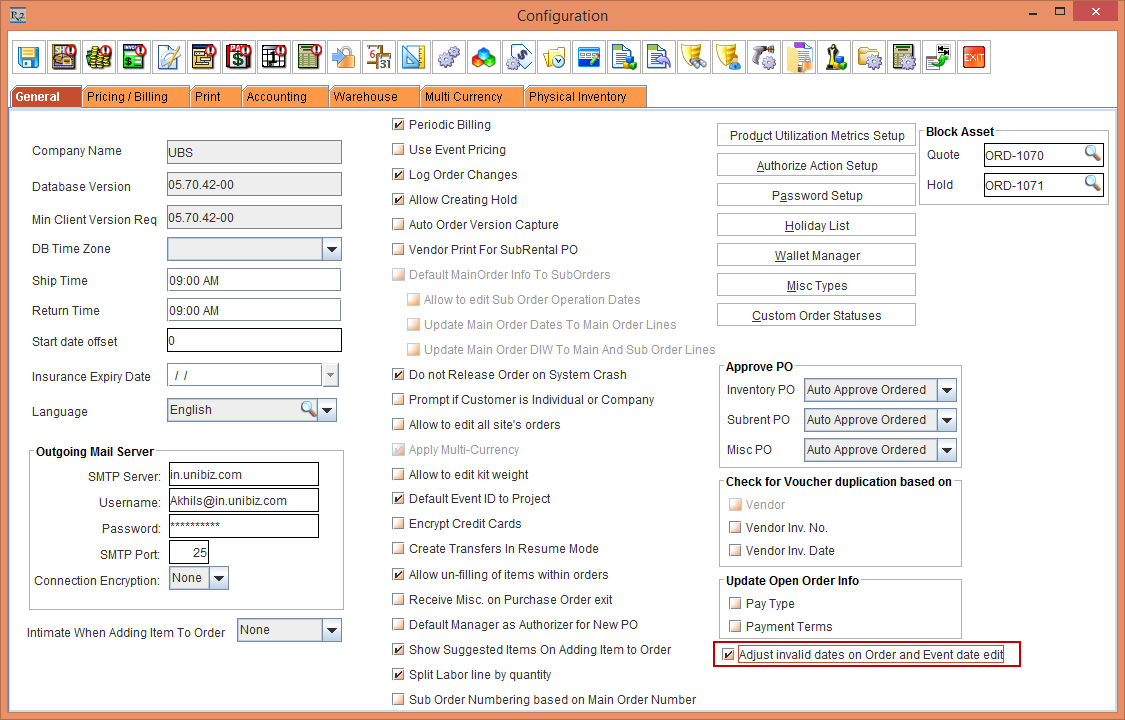Viewport: 1125px width, 720px height.
Task: Click the padlock with arrow toolbar icon
Action: click(343, 57)
